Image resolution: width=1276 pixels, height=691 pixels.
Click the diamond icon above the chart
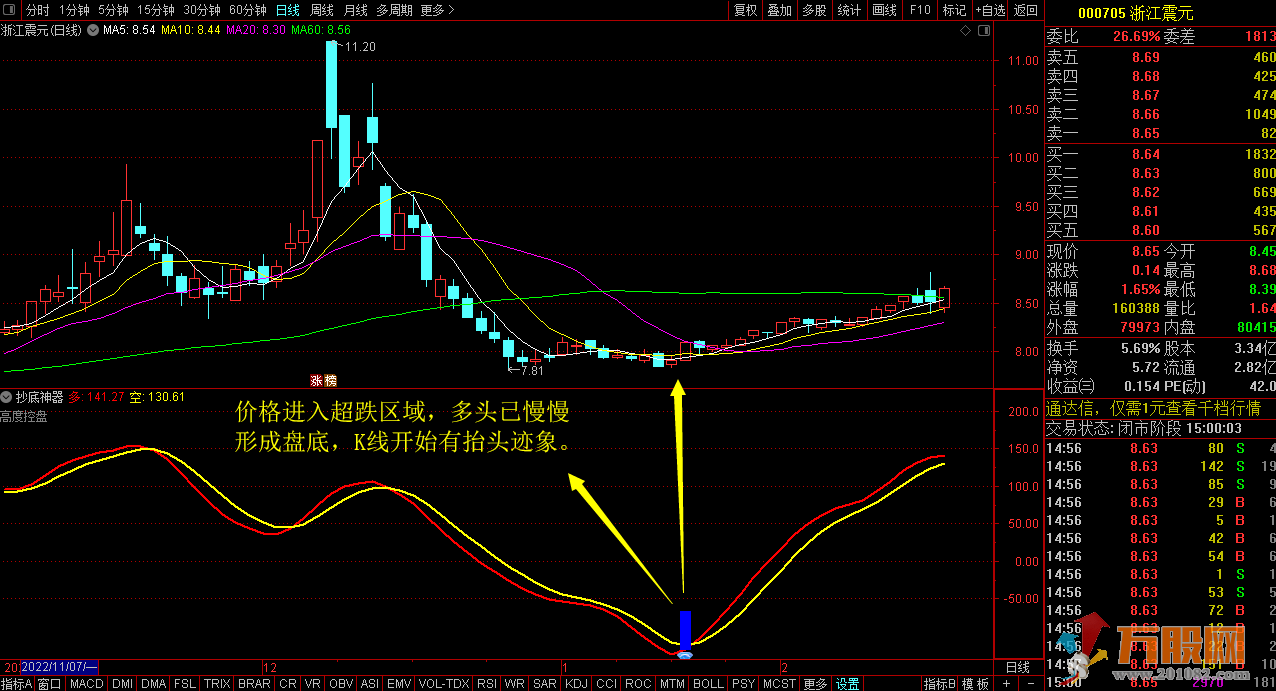click(x=965, y=31)
